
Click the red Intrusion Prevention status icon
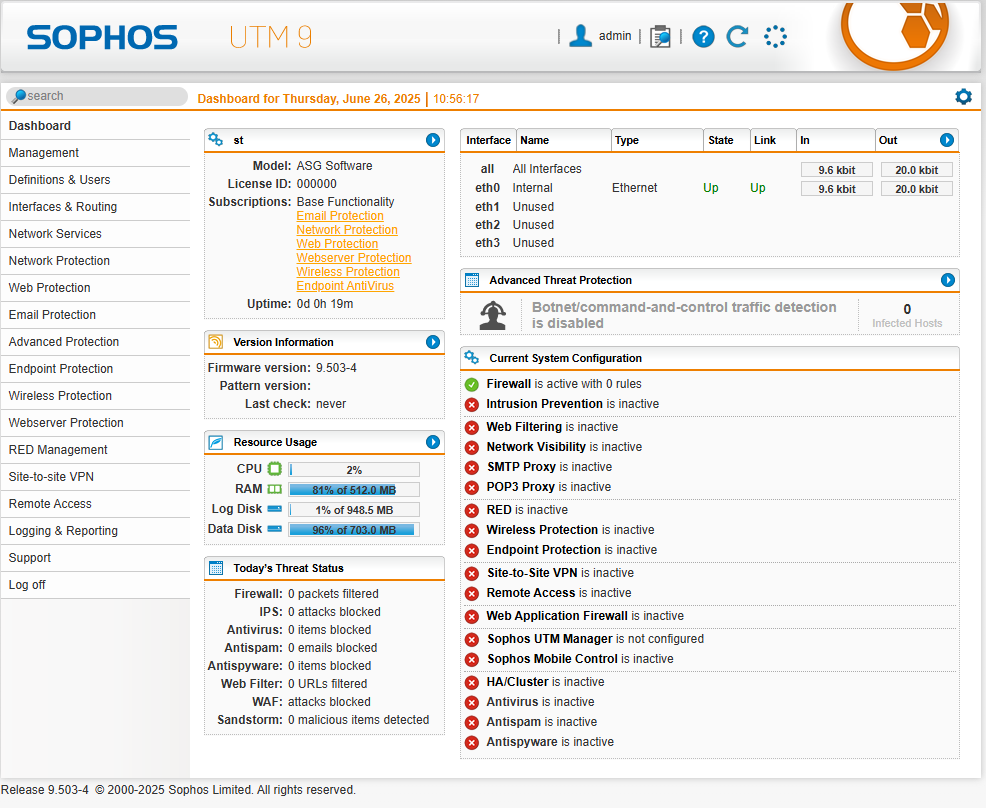(x=472, y=404)
